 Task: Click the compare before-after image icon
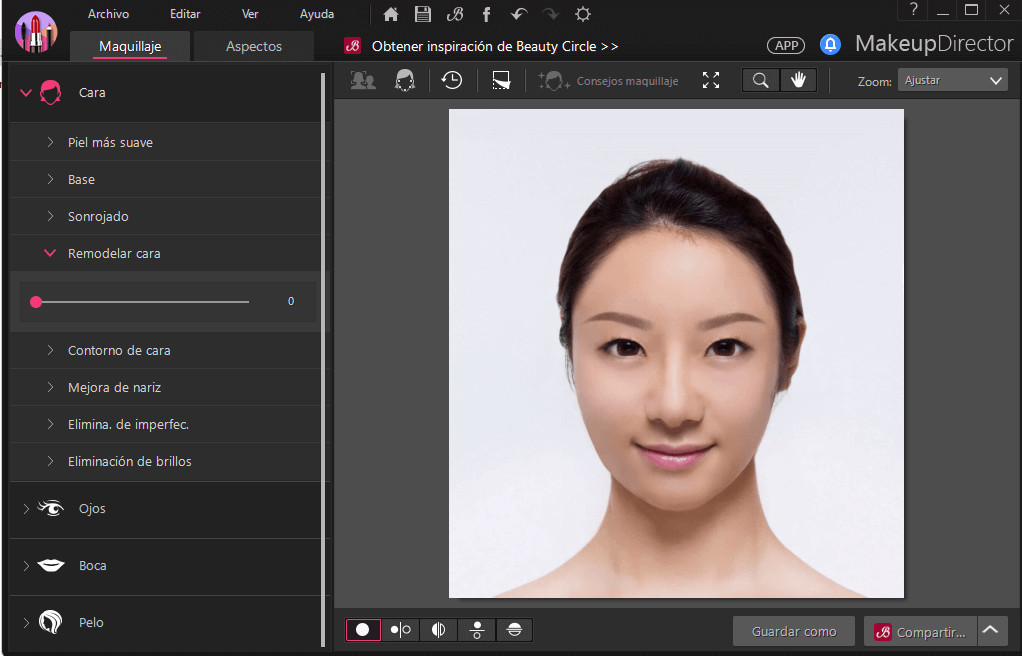[x=501, y=80]
